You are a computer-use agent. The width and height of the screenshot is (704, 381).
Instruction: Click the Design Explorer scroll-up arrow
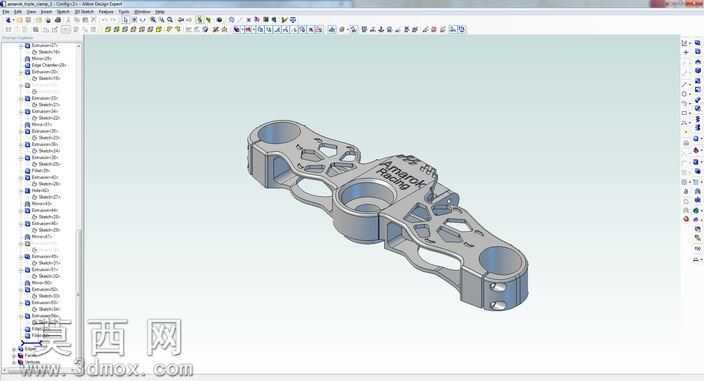79,46
